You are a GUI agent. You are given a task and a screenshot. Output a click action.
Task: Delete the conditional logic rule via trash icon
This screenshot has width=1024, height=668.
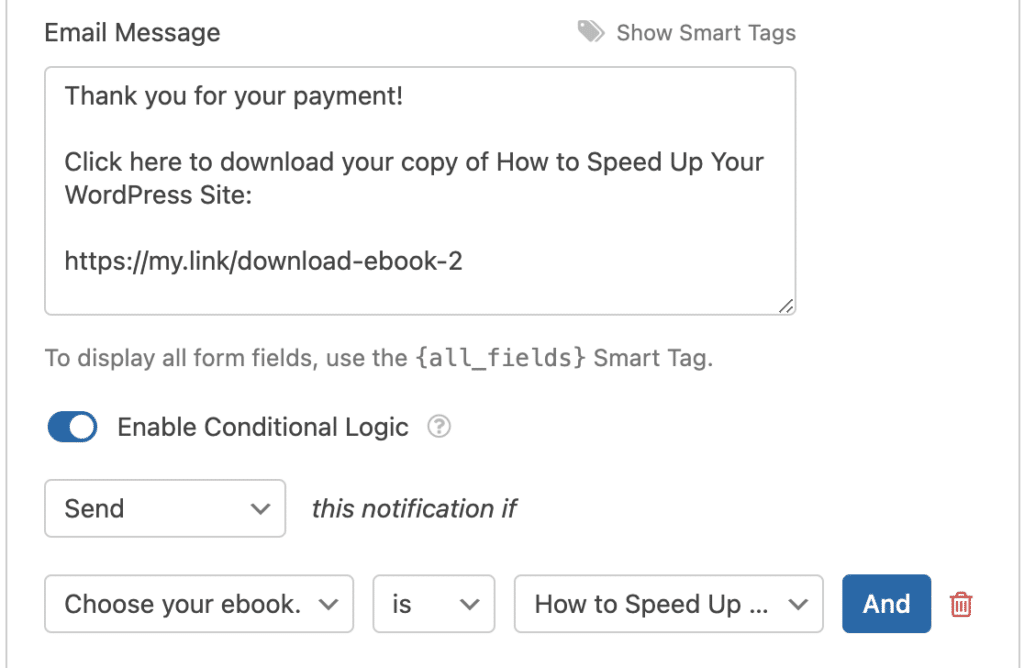(x=960, y=604)
